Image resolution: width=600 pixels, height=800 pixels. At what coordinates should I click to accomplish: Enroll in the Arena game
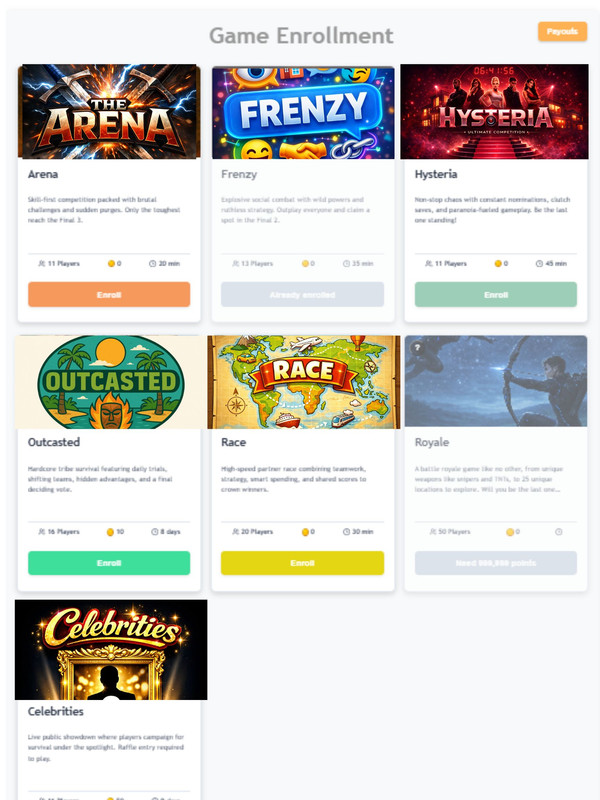click(x=109, y=294)
